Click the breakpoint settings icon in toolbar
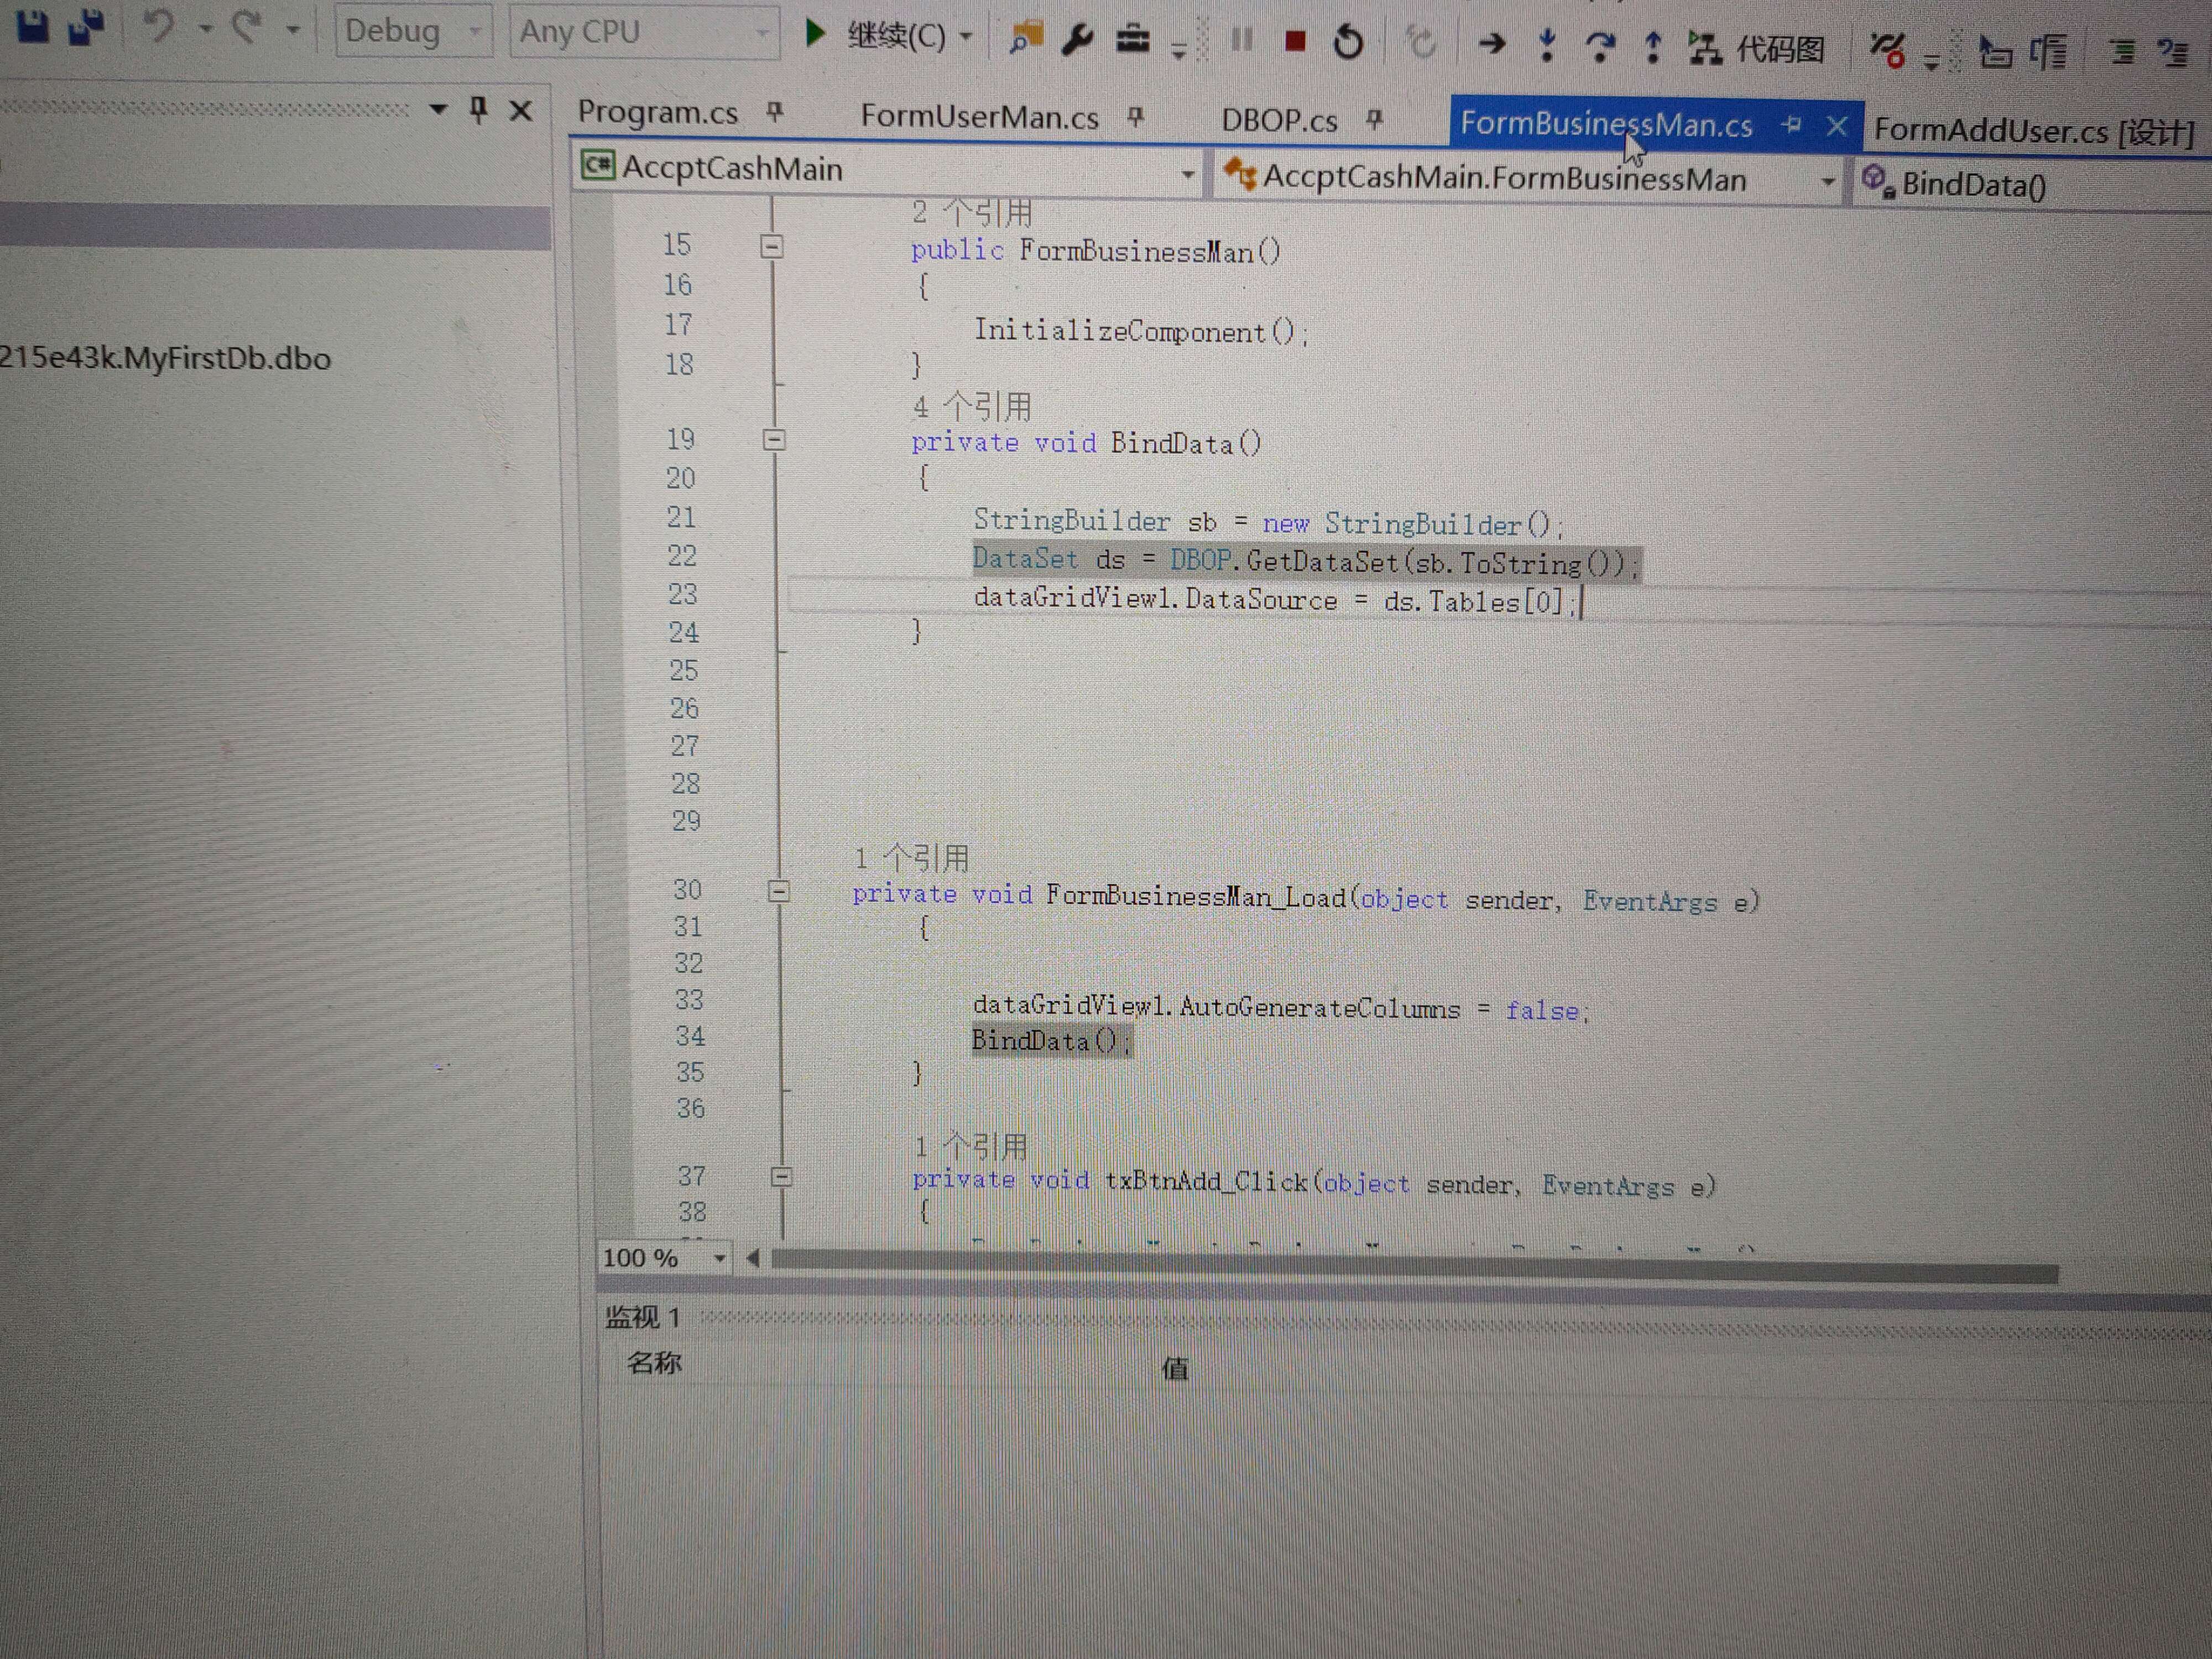The width and height of the screenshot is (2212, 1659). [x=1888, y=50]
